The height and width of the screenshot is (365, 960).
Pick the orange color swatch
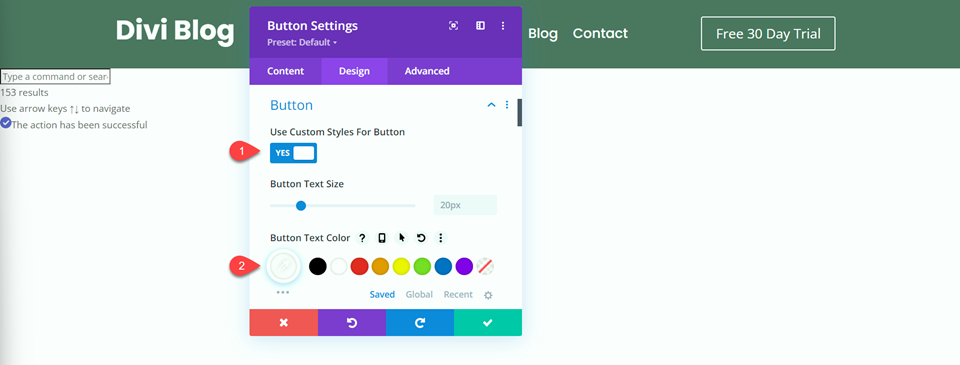[x=380, y=266]
